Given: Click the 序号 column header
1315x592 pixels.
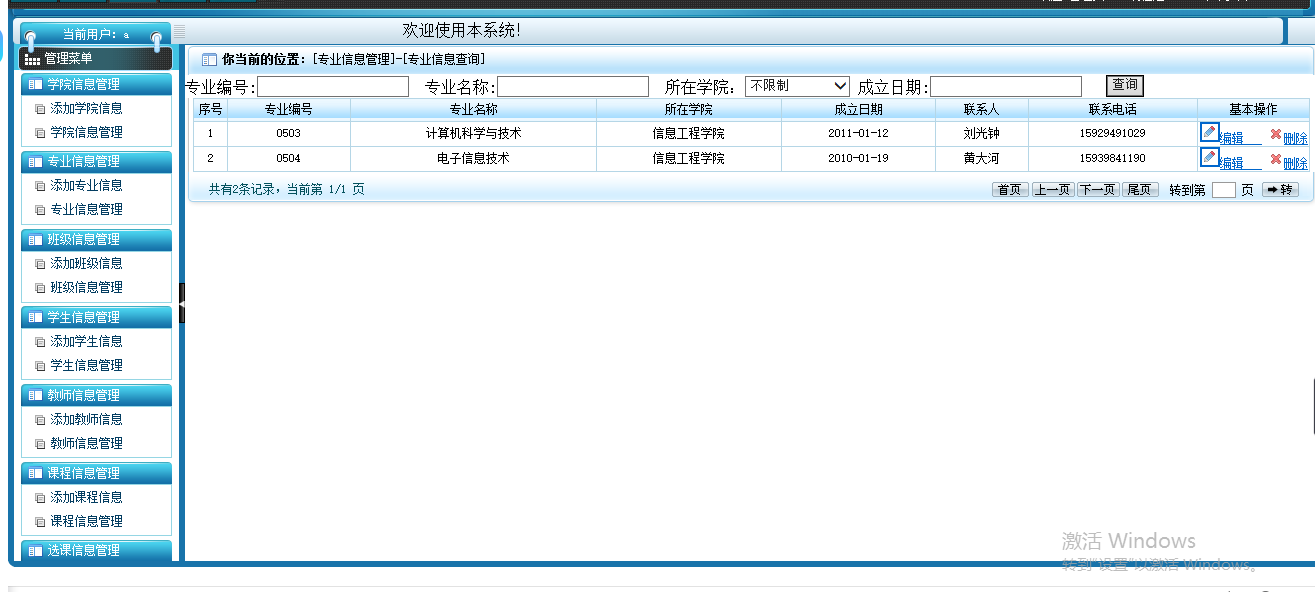Looking at the screenshot, I should [x=210, y=109].
